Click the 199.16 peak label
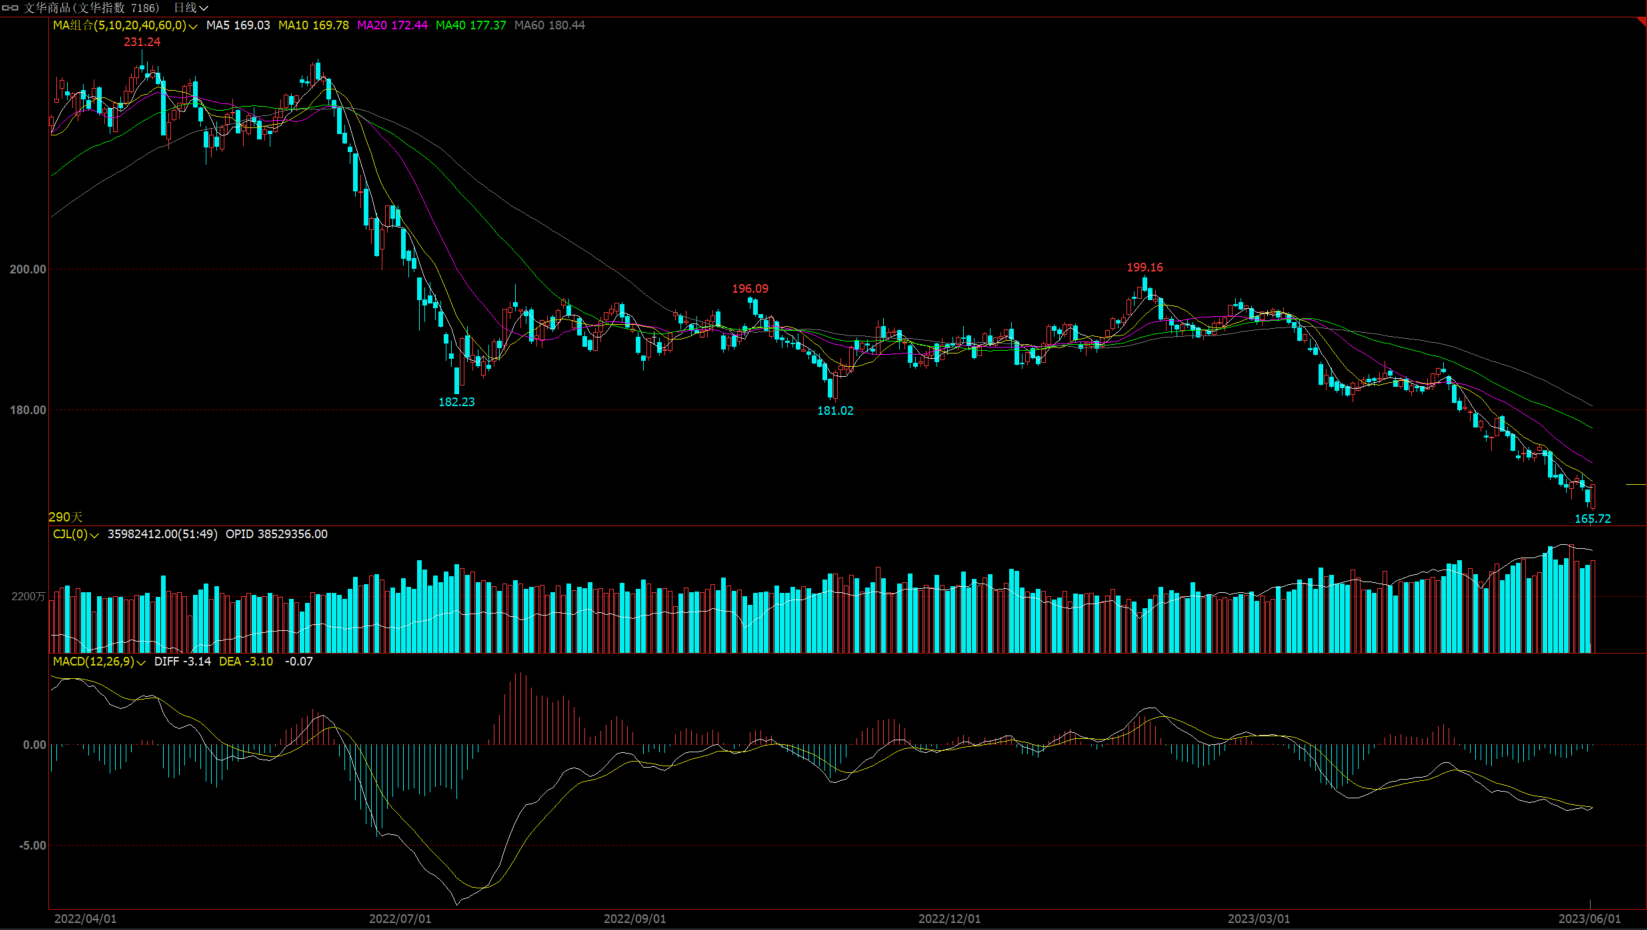 pos(1145,267)
